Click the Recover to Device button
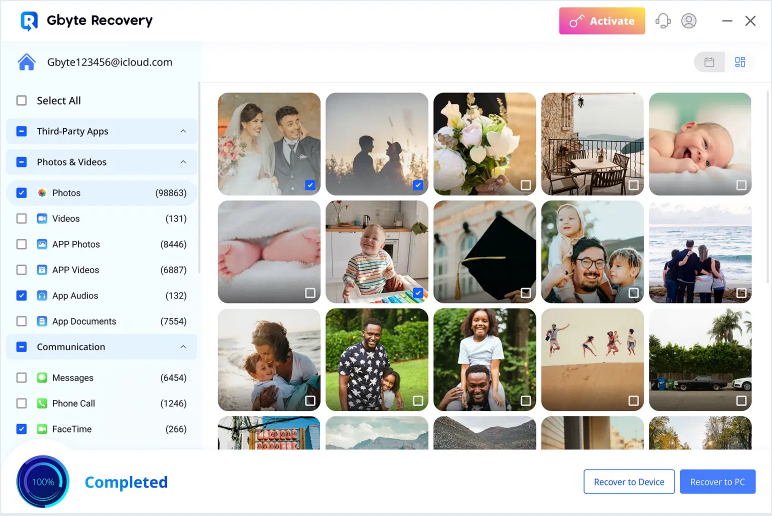The width and height of the screenshot is (772, 516). (629, 482)
